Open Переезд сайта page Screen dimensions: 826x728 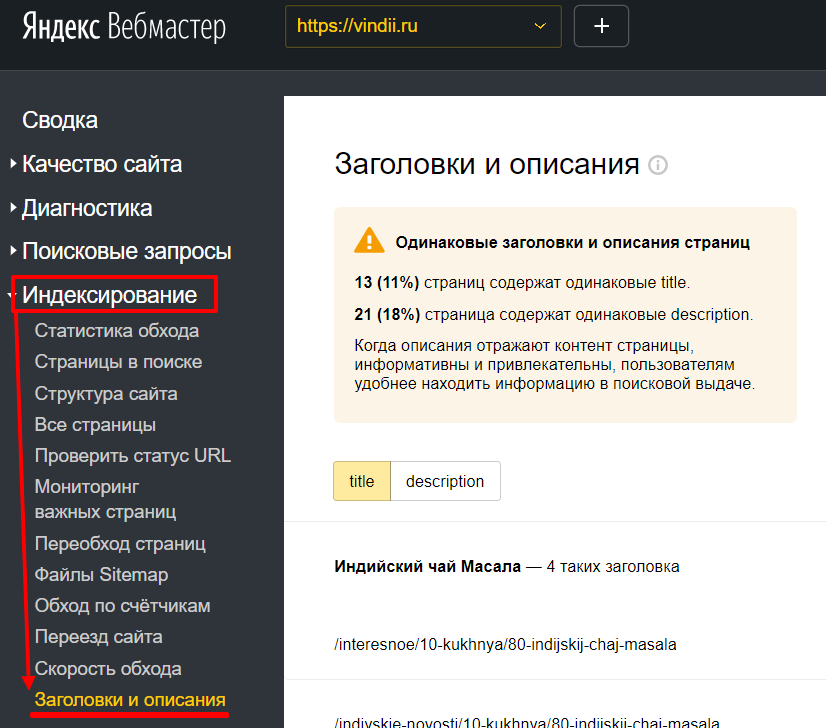tap(99, 637)
